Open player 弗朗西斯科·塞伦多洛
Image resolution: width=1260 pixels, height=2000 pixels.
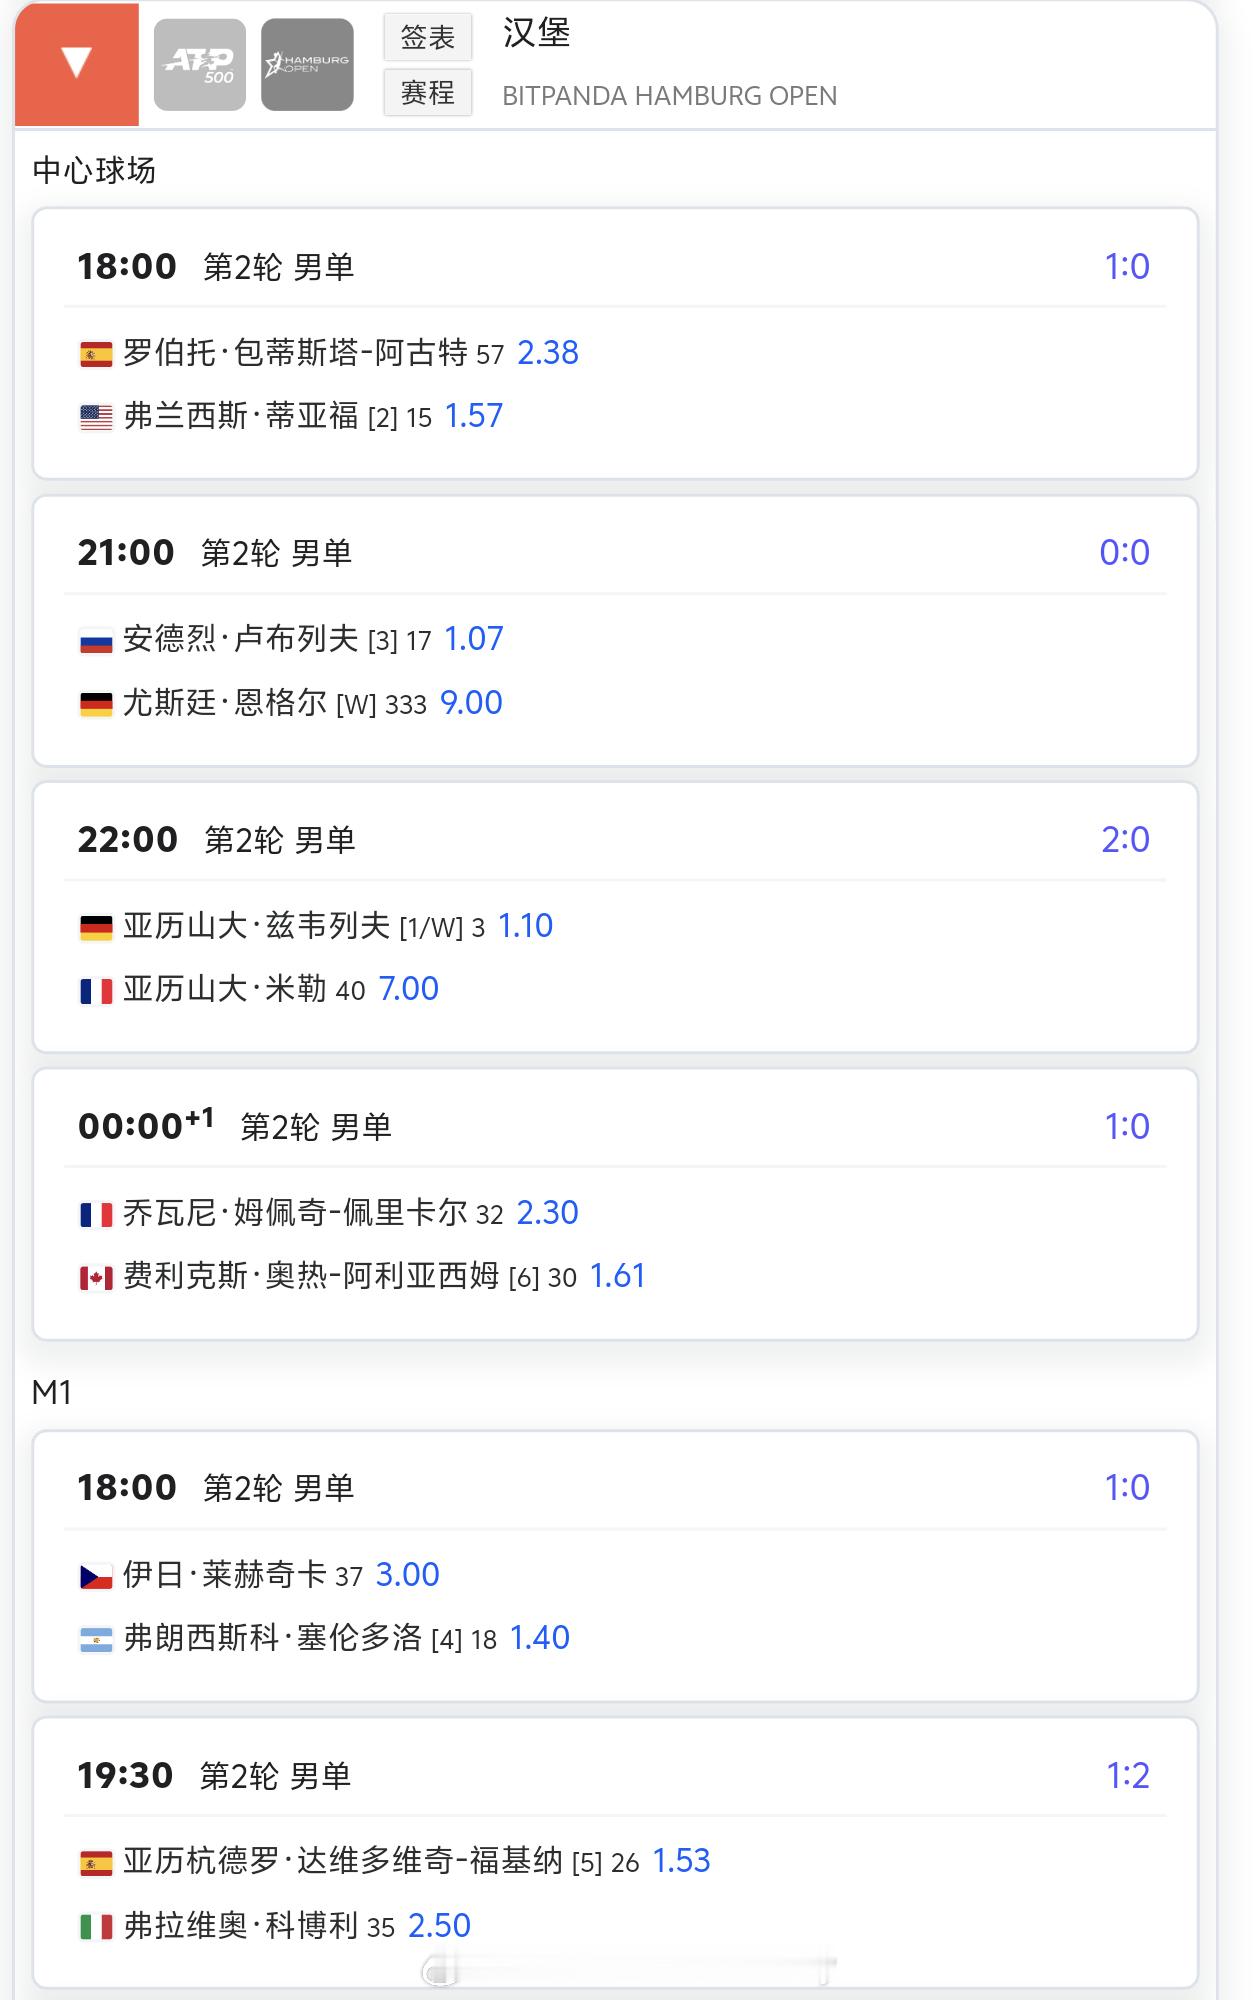[x=273, y=1638]
